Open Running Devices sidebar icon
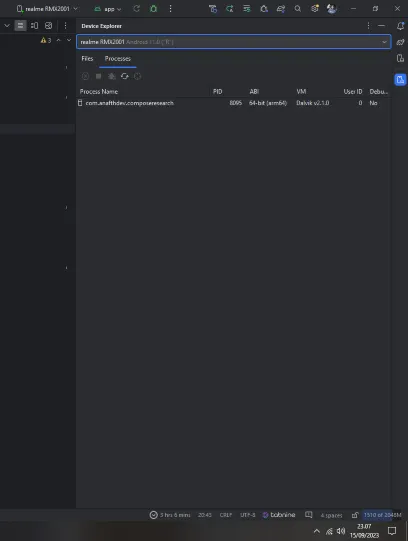Image resolution: width=408 pixels, height=541 pixels. point(400,58)
